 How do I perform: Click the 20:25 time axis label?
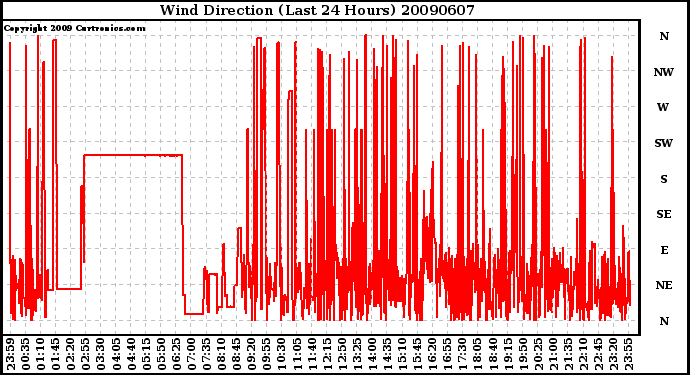pyautogui.click(x=537, y=354)
